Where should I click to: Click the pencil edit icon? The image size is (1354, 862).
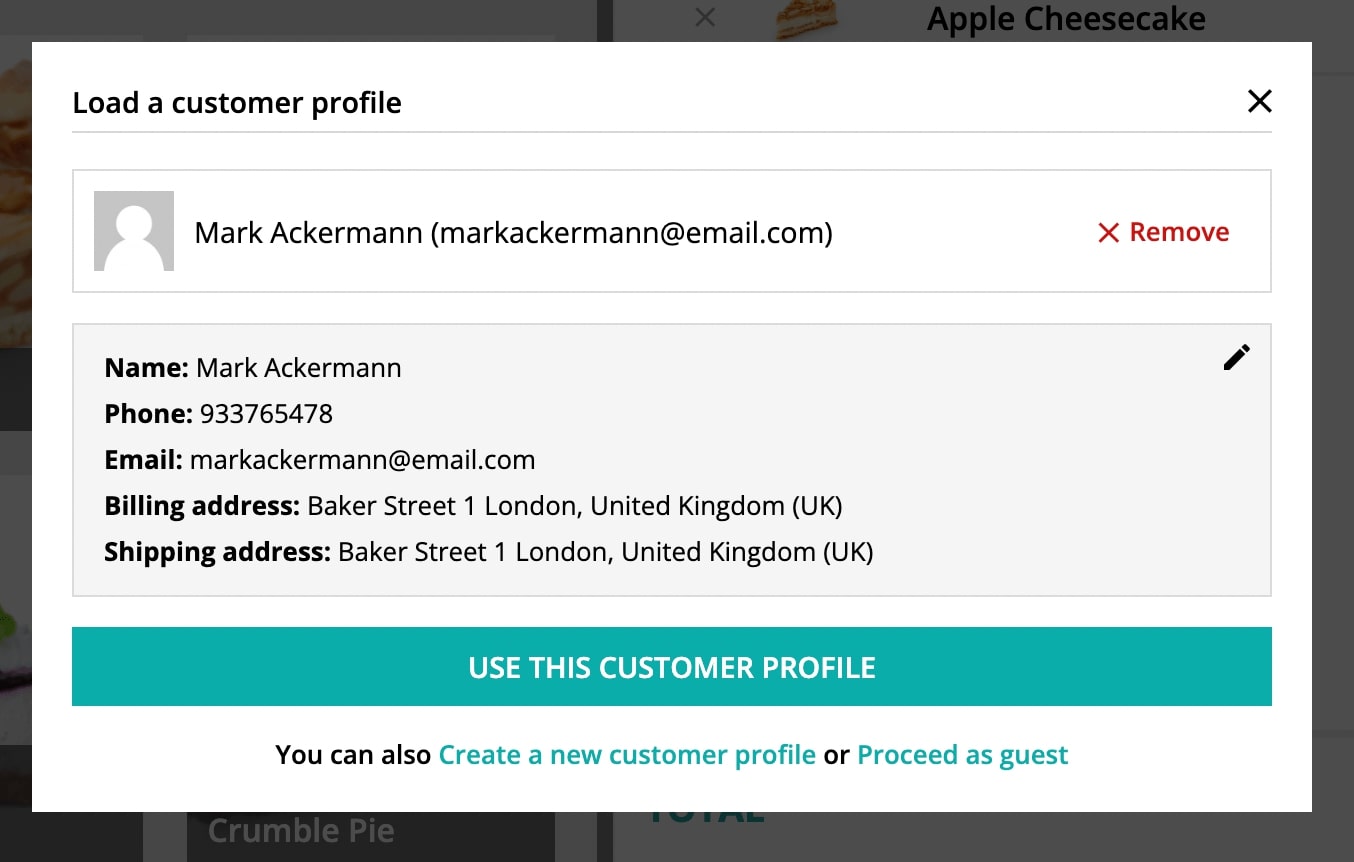(1237, 358)
